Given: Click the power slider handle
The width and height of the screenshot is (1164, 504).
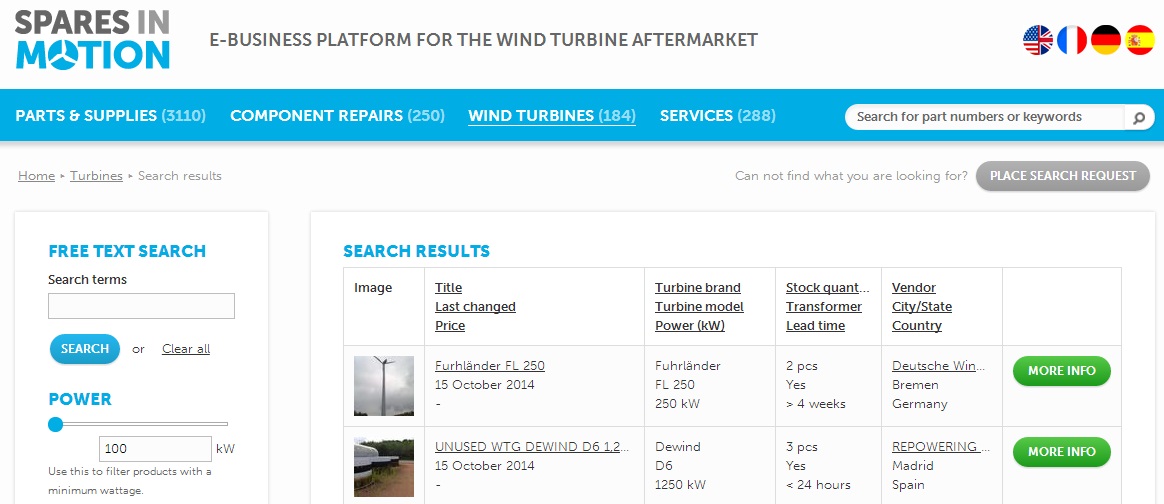Looking at the screenshot, I should pos(56,424).
